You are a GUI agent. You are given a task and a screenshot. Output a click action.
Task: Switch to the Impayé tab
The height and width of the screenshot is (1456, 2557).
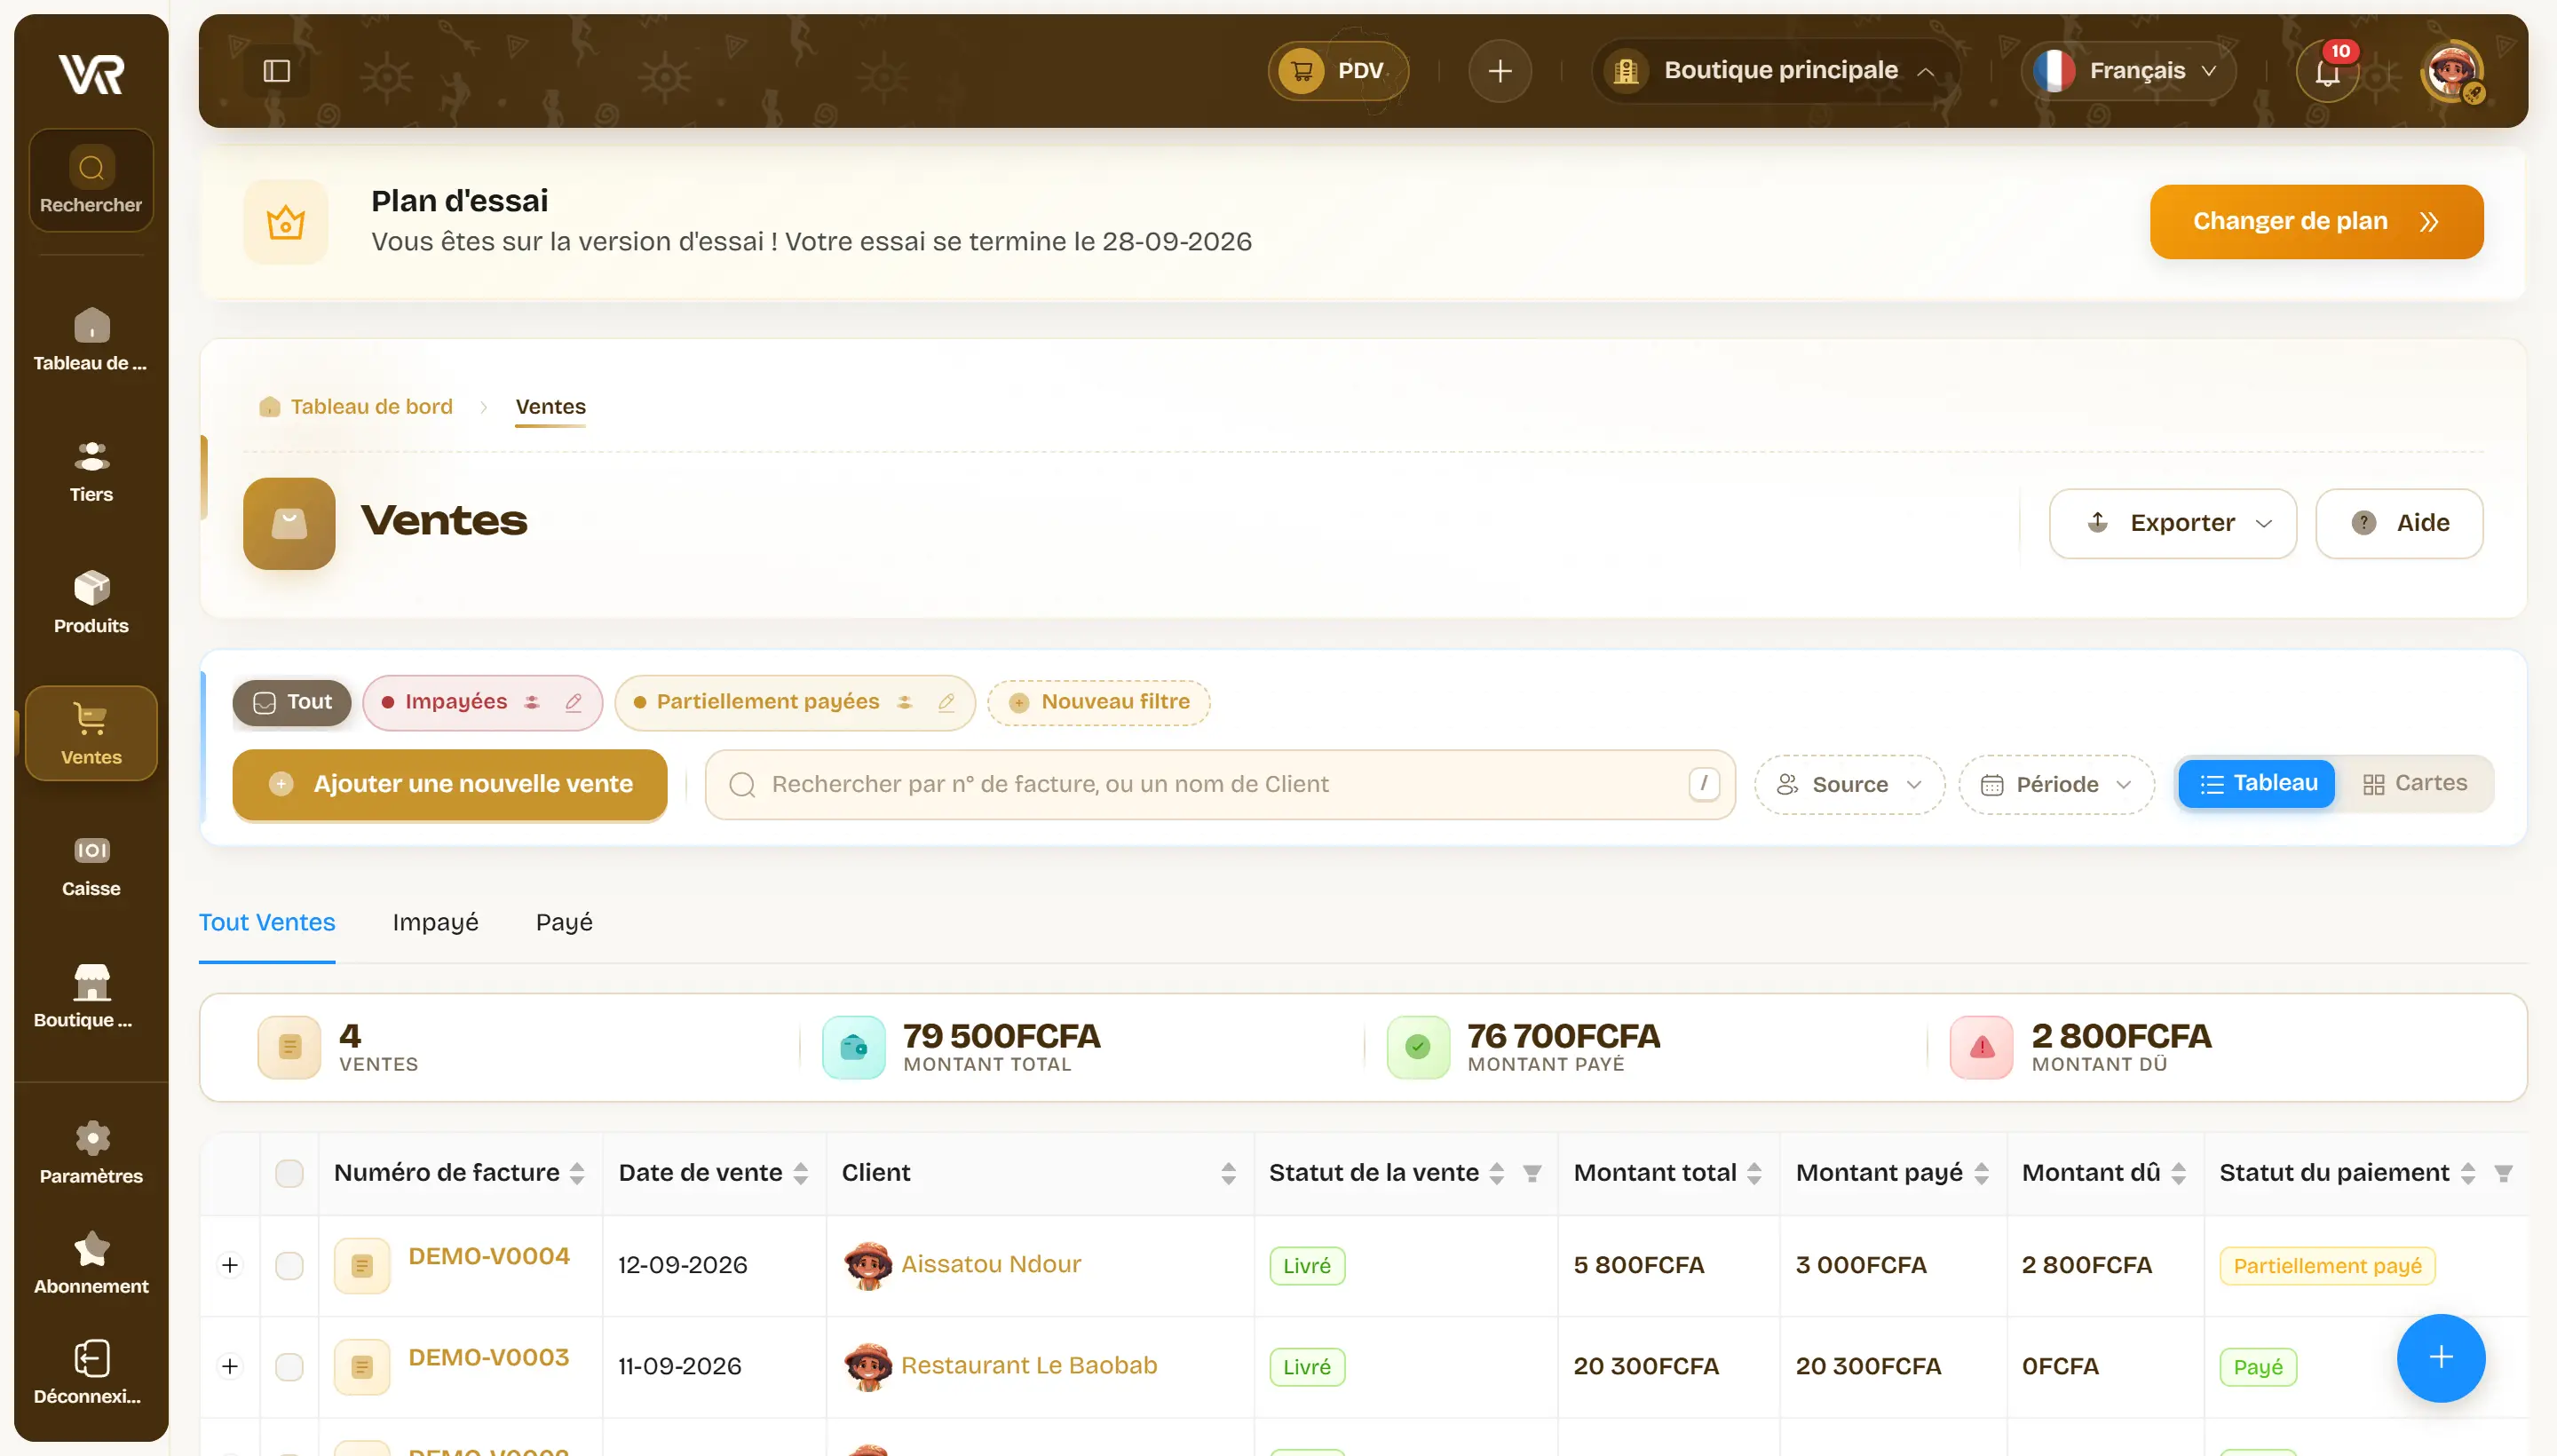(x=435, y=922)
